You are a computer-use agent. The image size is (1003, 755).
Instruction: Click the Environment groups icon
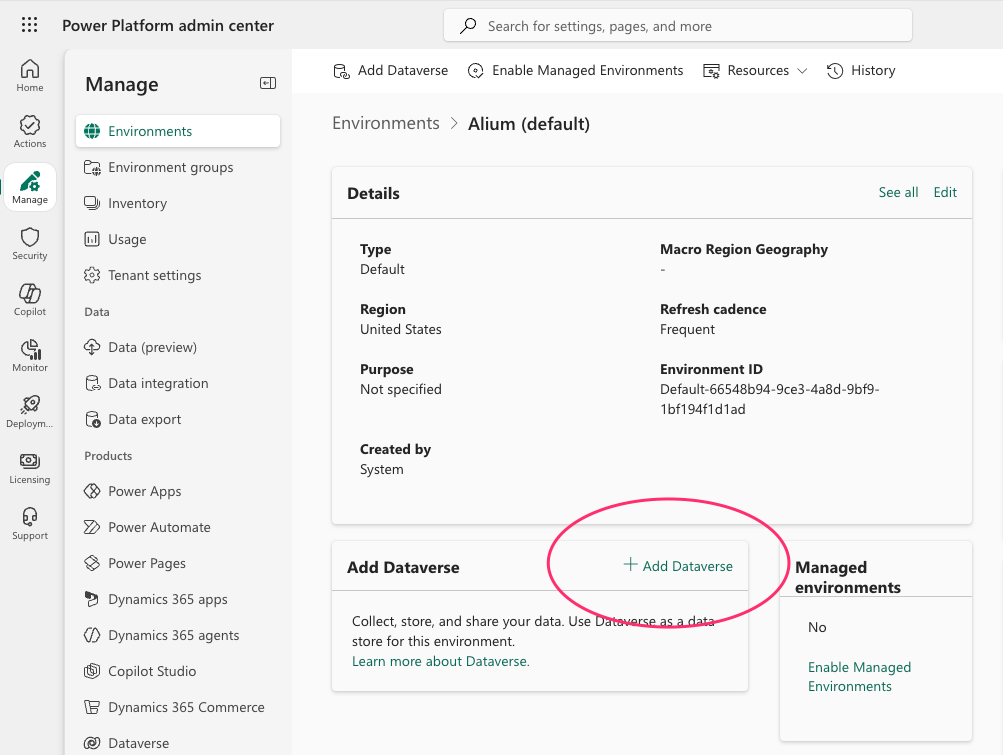pyautogui.click(x=92, y=168)
